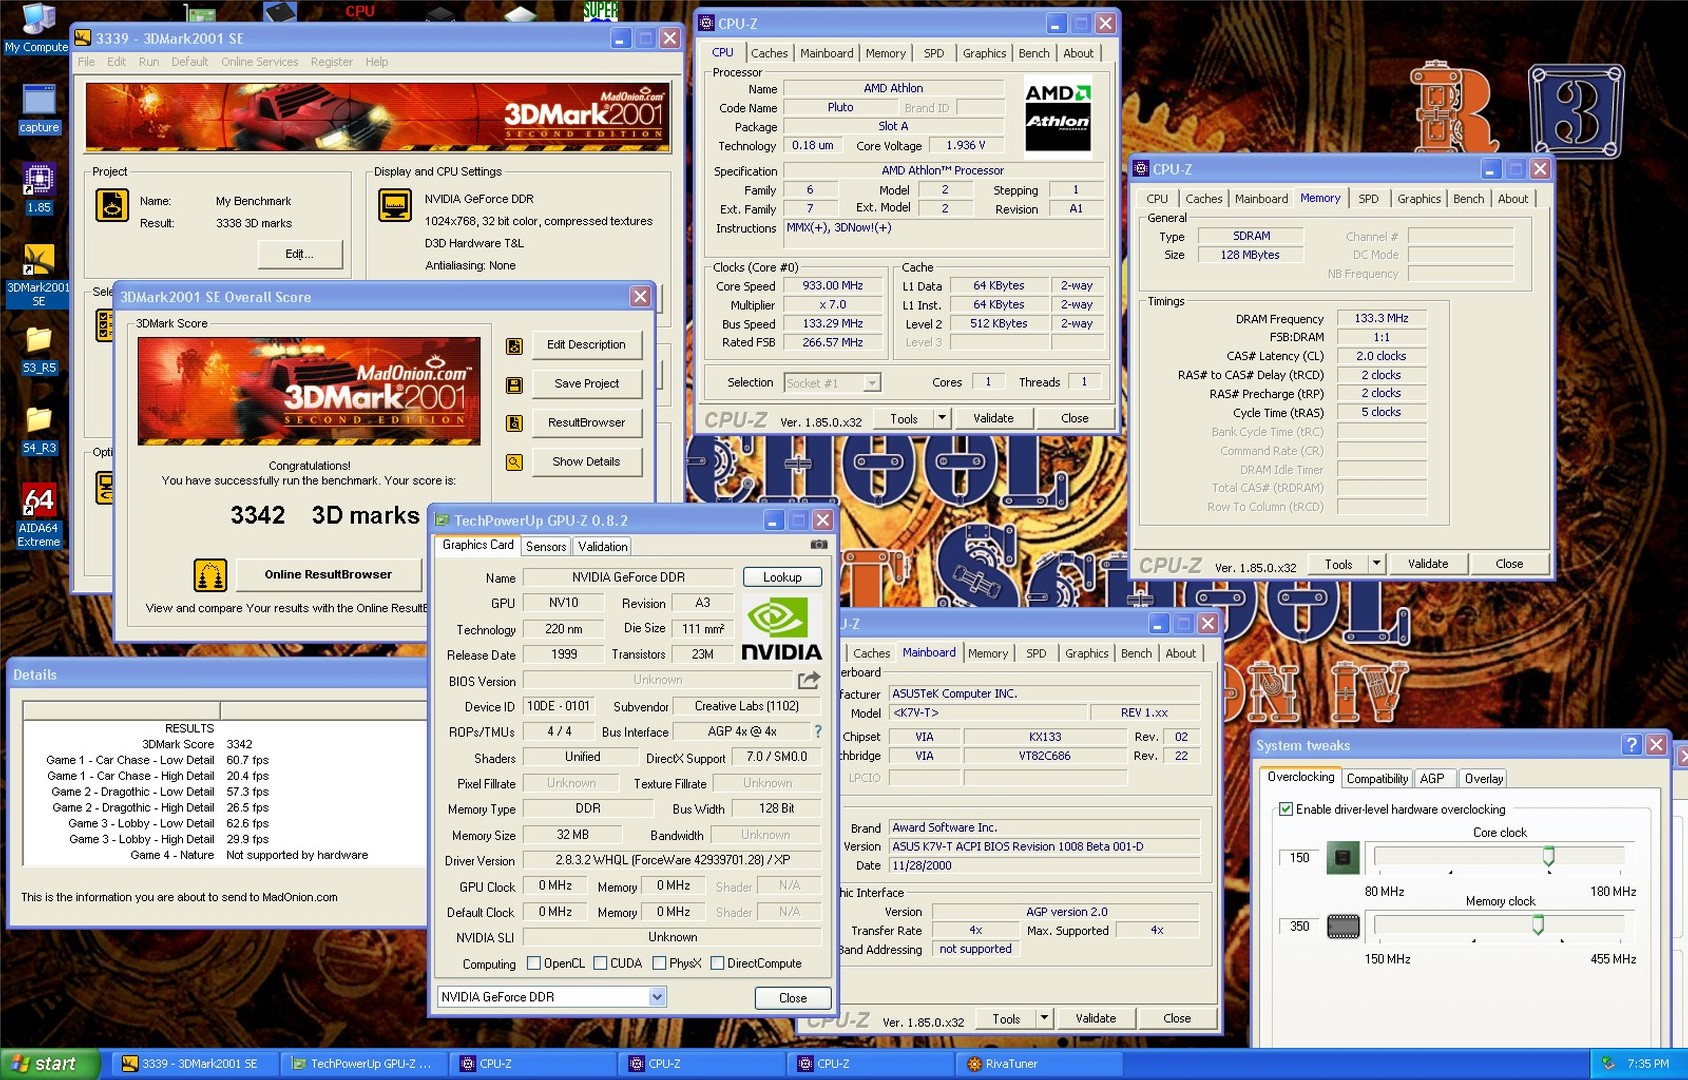Click the Start button
Viewport: 1688px width, 1080px height.
pyautogui.click(x=49, y=1064)
